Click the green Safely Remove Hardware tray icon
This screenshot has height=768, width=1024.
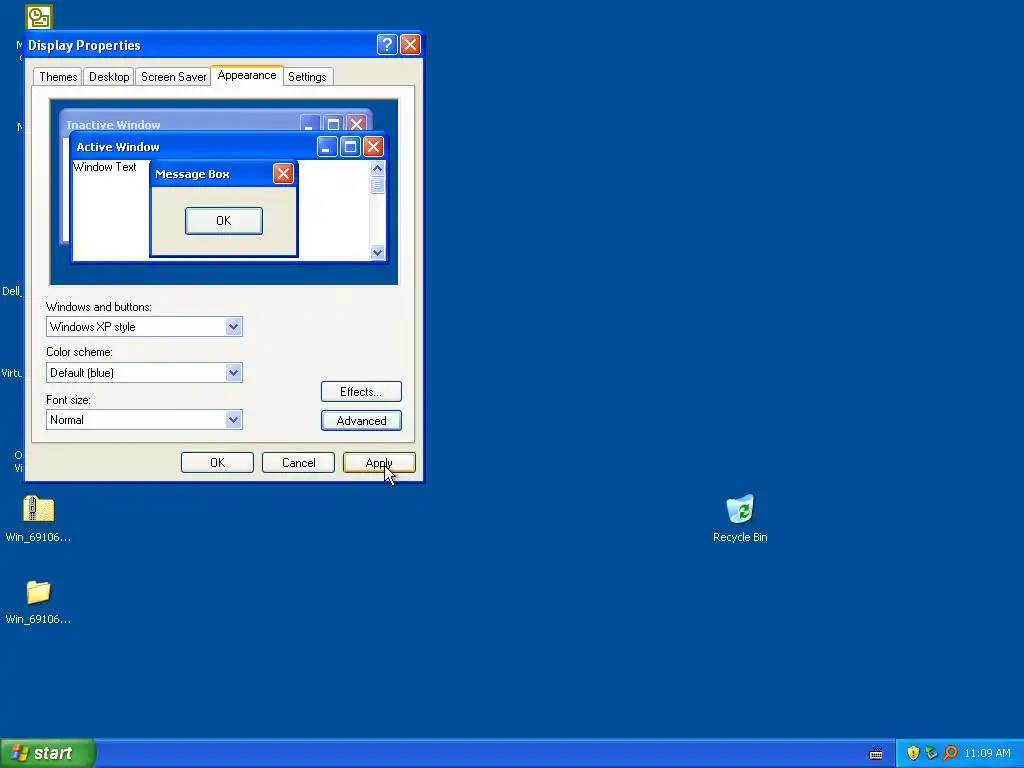(931, 753)
